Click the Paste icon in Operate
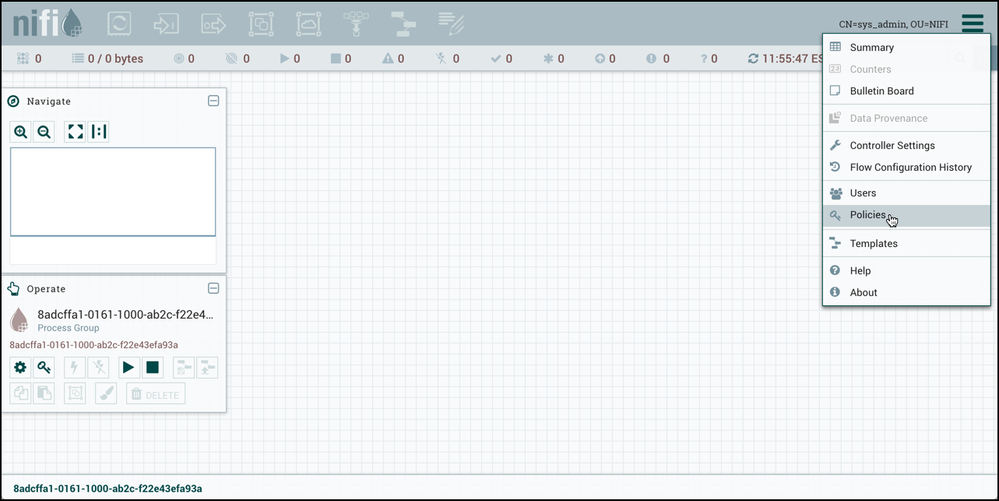Screen dimensions: 999x501 pyautogui.click(x=44, y=393)
